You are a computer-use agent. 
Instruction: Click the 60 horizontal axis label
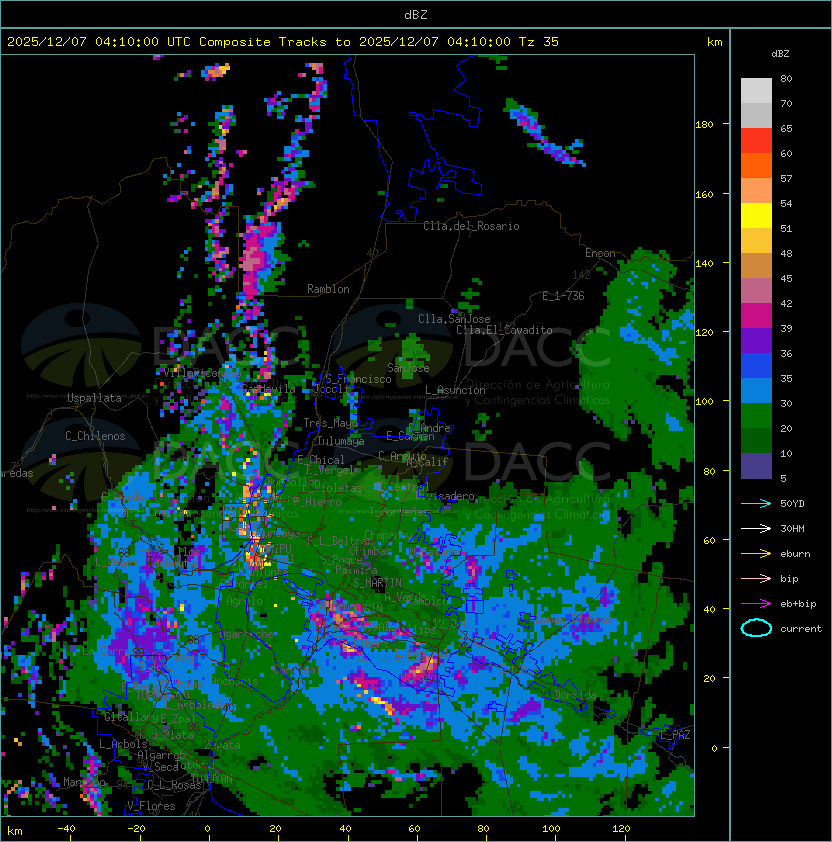coord(414,829)
